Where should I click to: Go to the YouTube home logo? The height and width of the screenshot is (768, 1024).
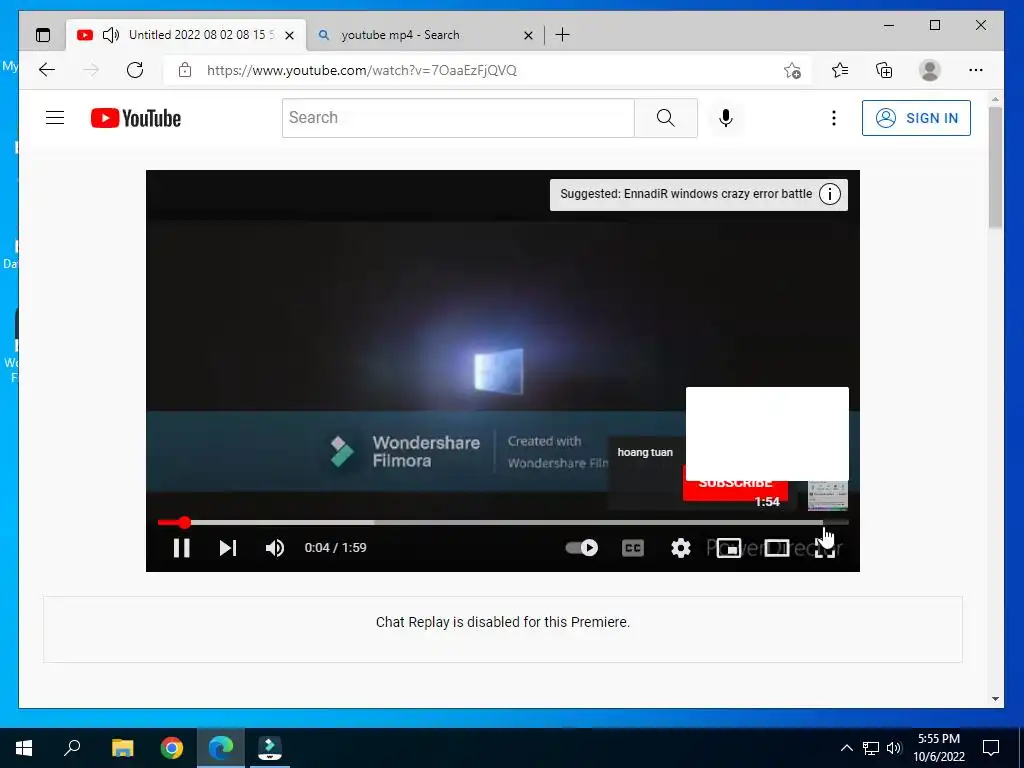click(136, 118)
